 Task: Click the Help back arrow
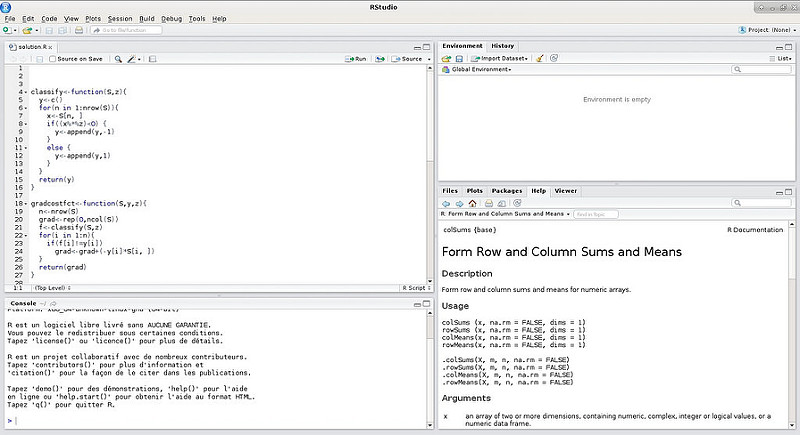[447, 203]
